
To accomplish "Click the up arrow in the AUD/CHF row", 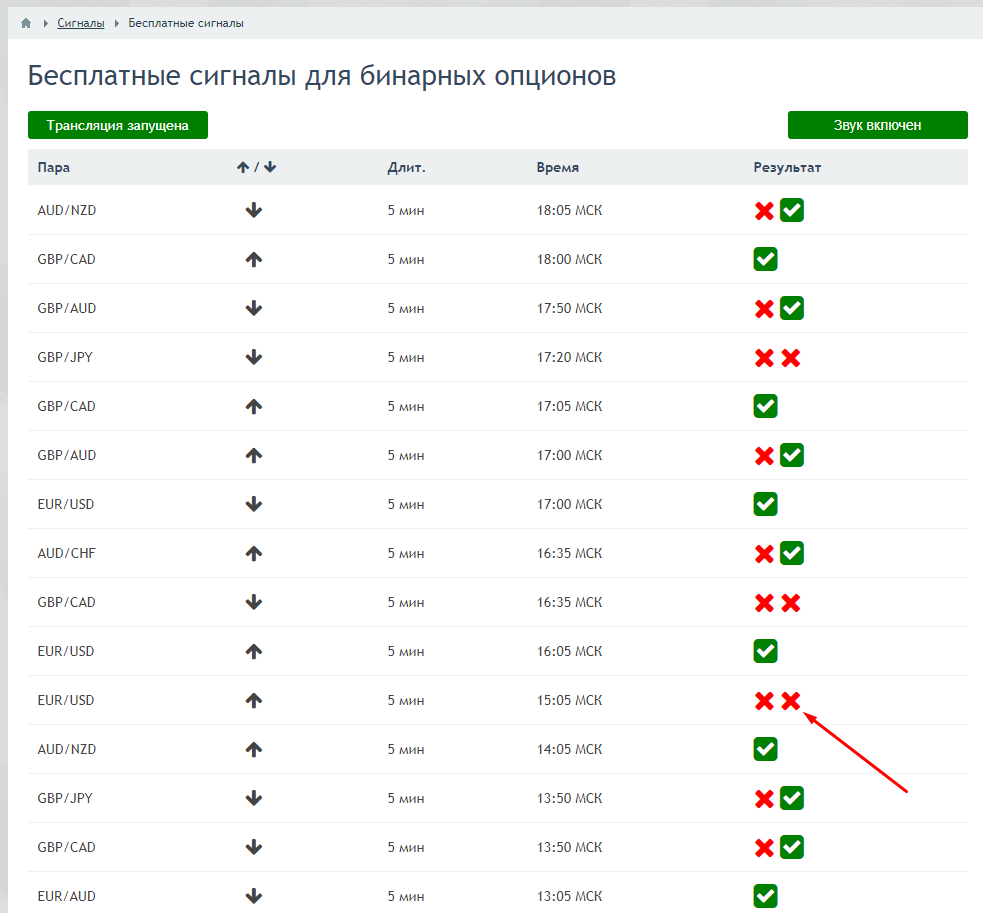I will click(253, 553).
